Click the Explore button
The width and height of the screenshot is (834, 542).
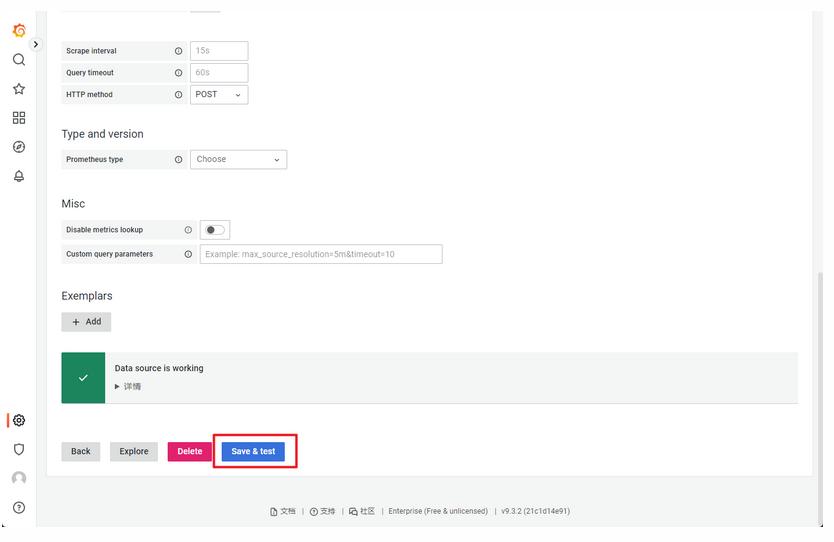coord(134,452)
